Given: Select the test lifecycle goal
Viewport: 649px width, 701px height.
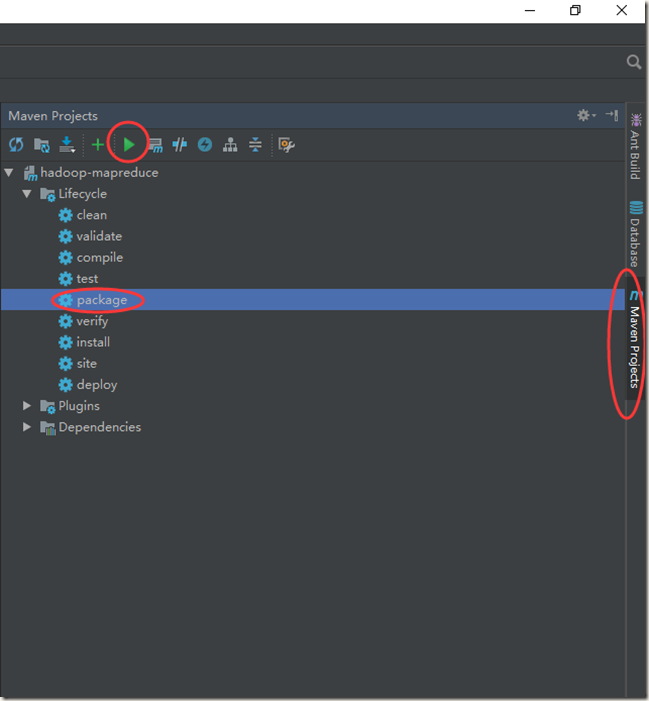Looking at the screenshot, I should click(87, 279).
